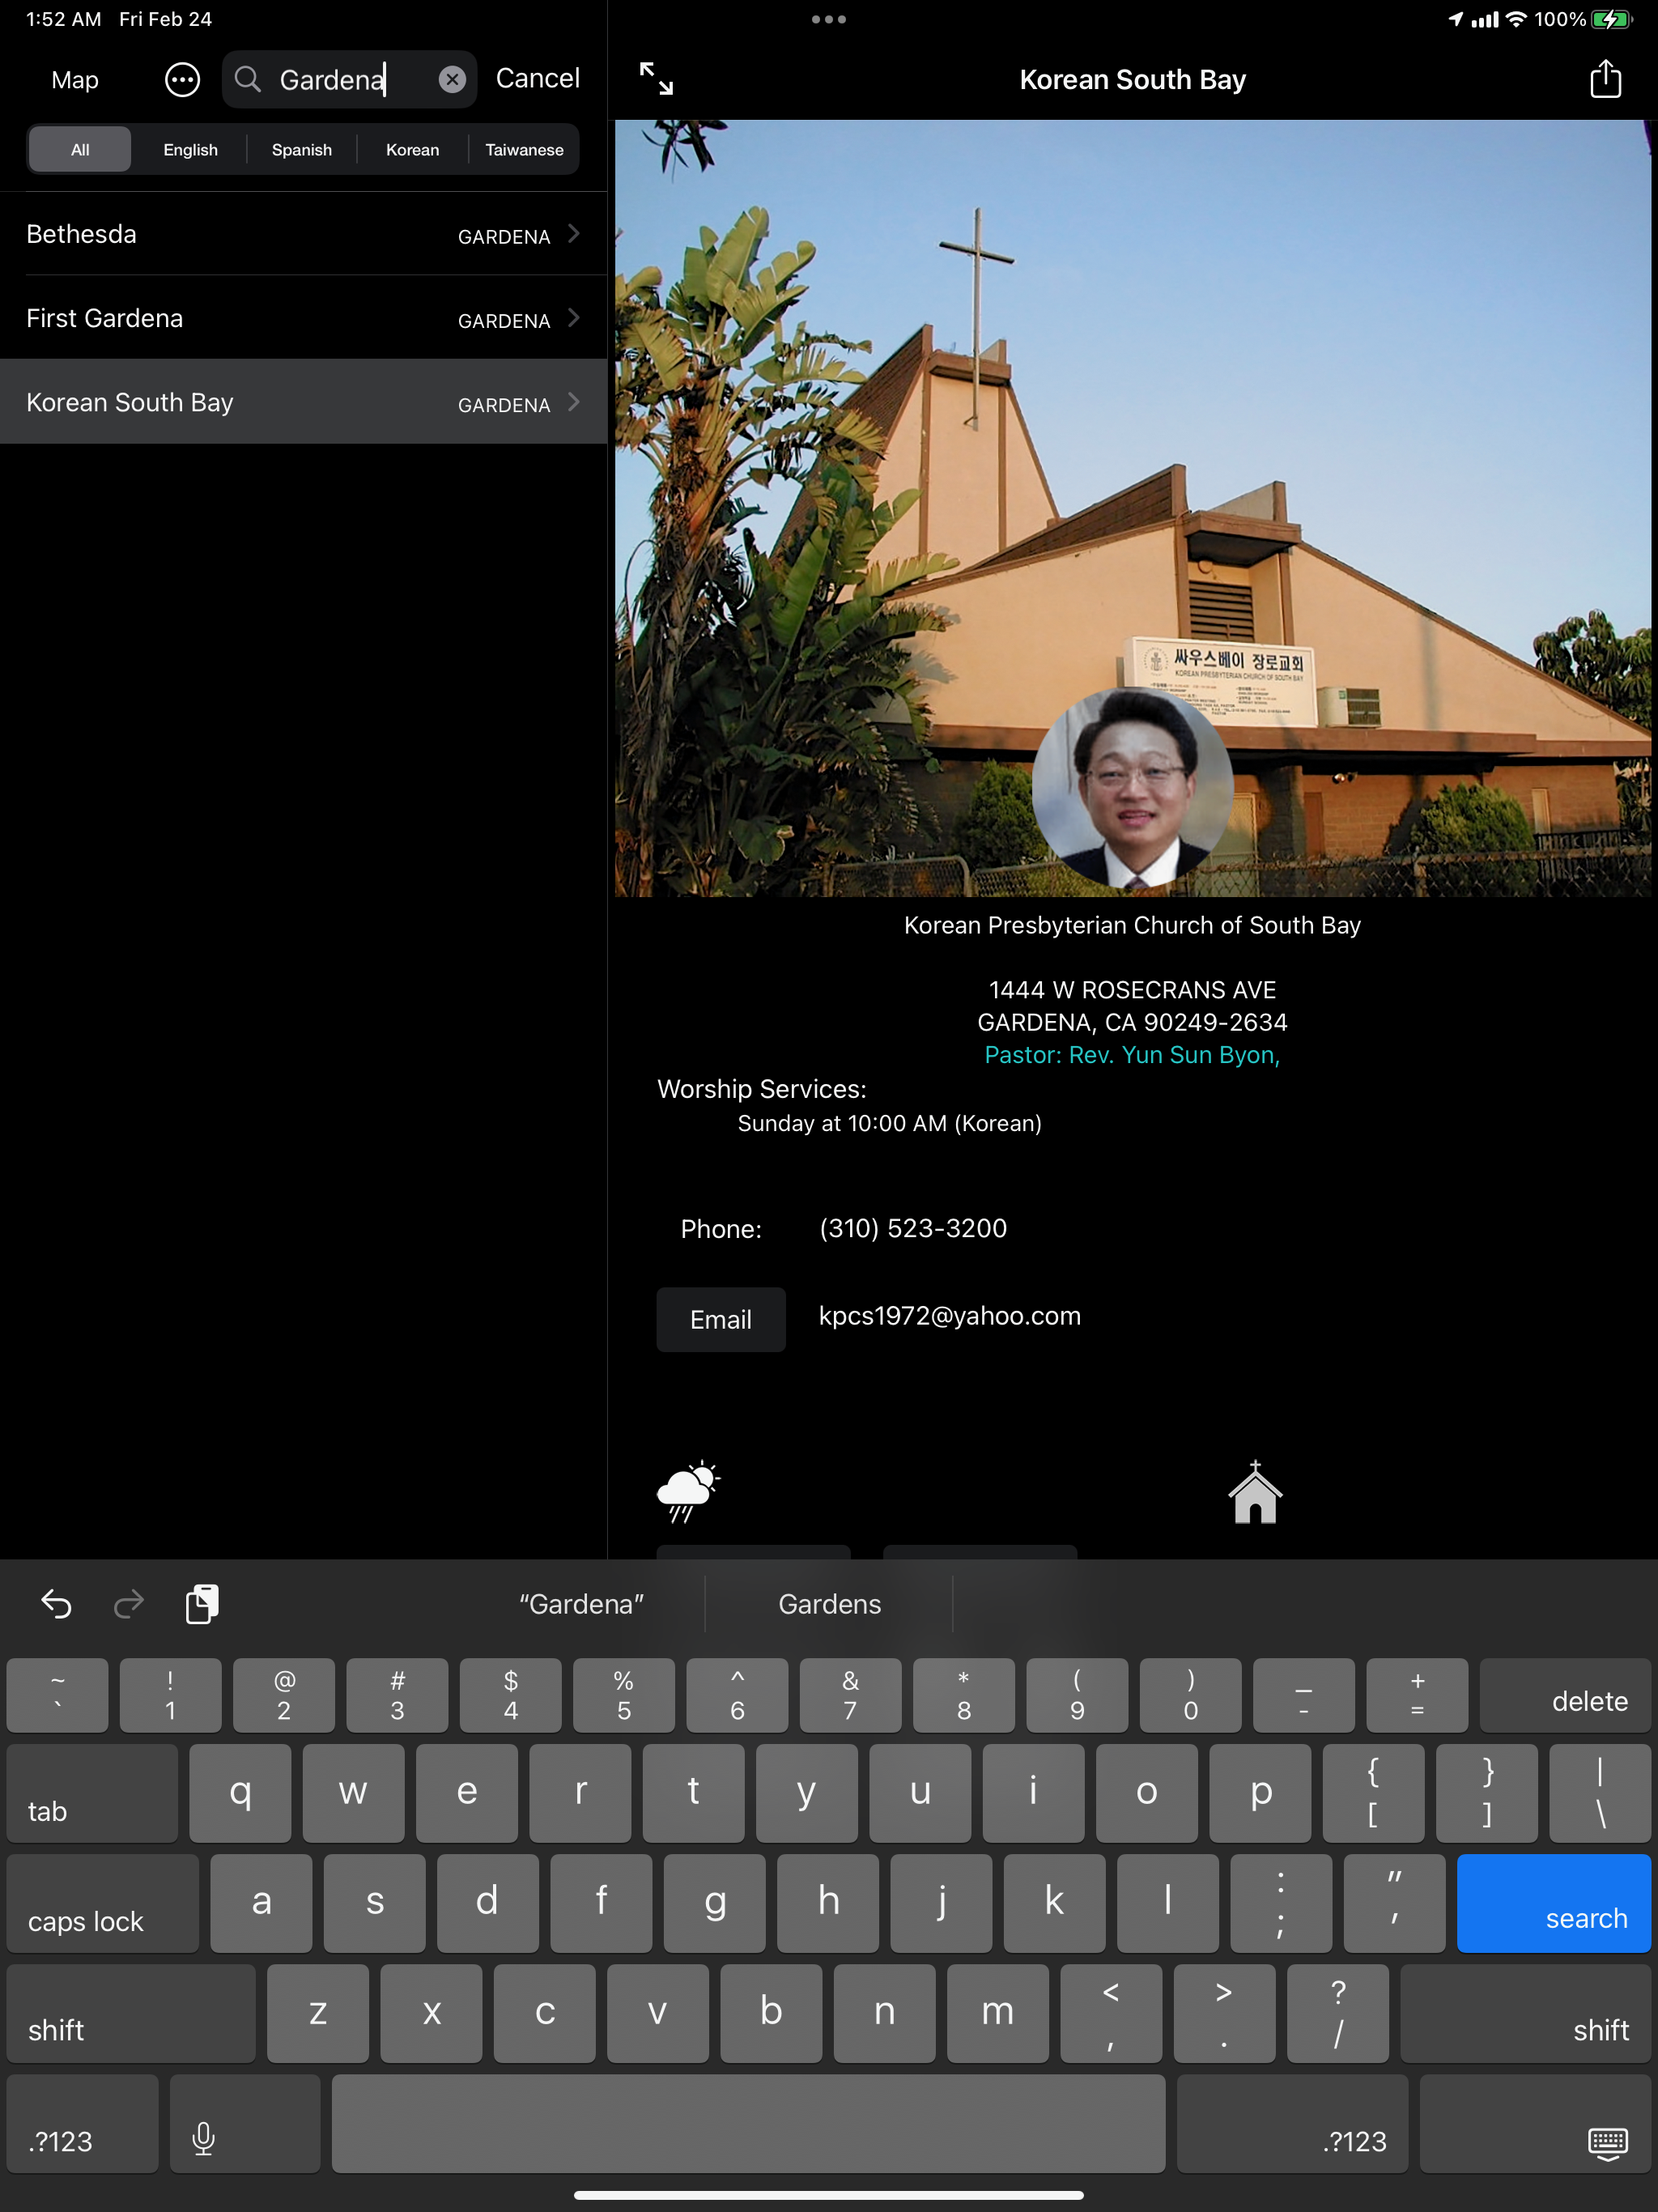This screenshot has width=1658, height=2212.
Task: Toggle the right shift key
Action: [x=1525, y=2013]
